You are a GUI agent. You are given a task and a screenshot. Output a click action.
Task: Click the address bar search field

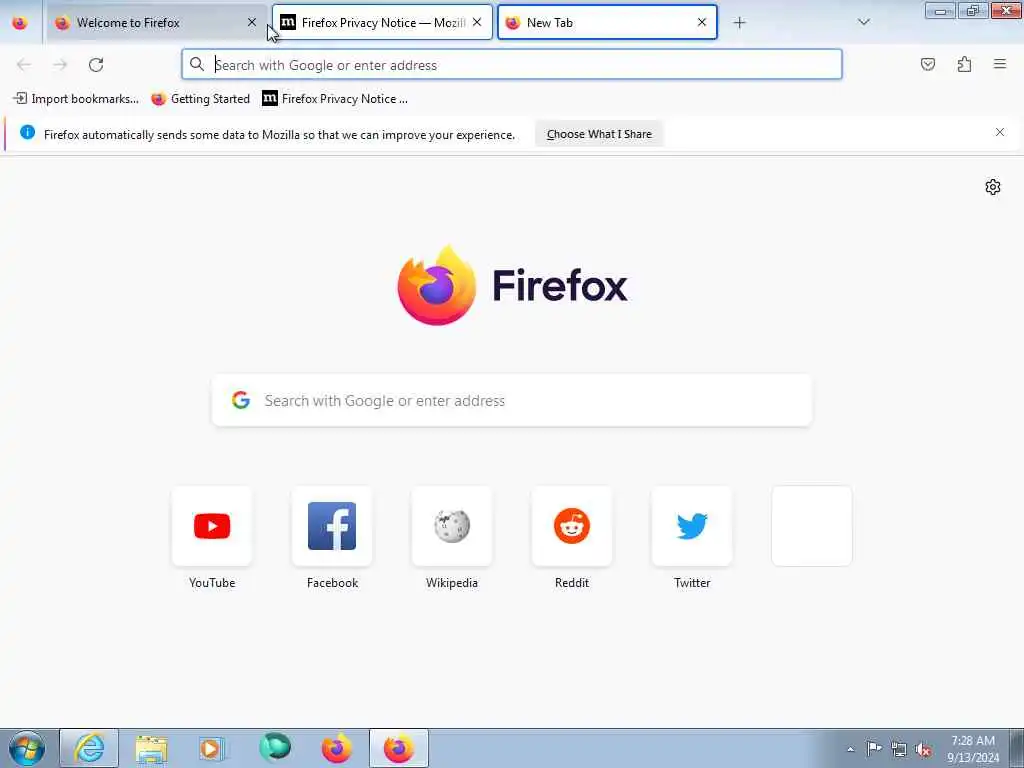pos(512,65)
